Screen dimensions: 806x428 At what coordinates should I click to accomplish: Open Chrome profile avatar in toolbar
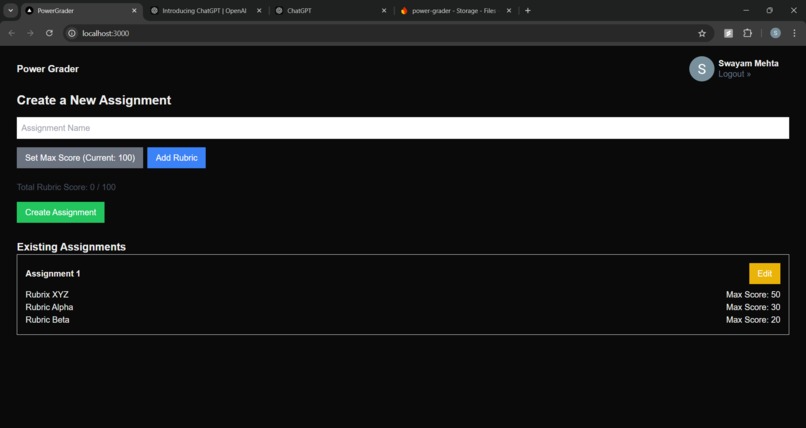pyautogui.click(x=775, y=33)
